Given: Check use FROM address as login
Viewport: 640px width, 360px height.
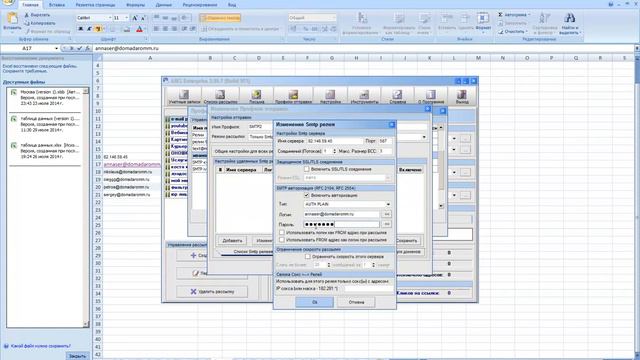Looking at the screenshot, I should pyautogui.click(x=282, y=240).
